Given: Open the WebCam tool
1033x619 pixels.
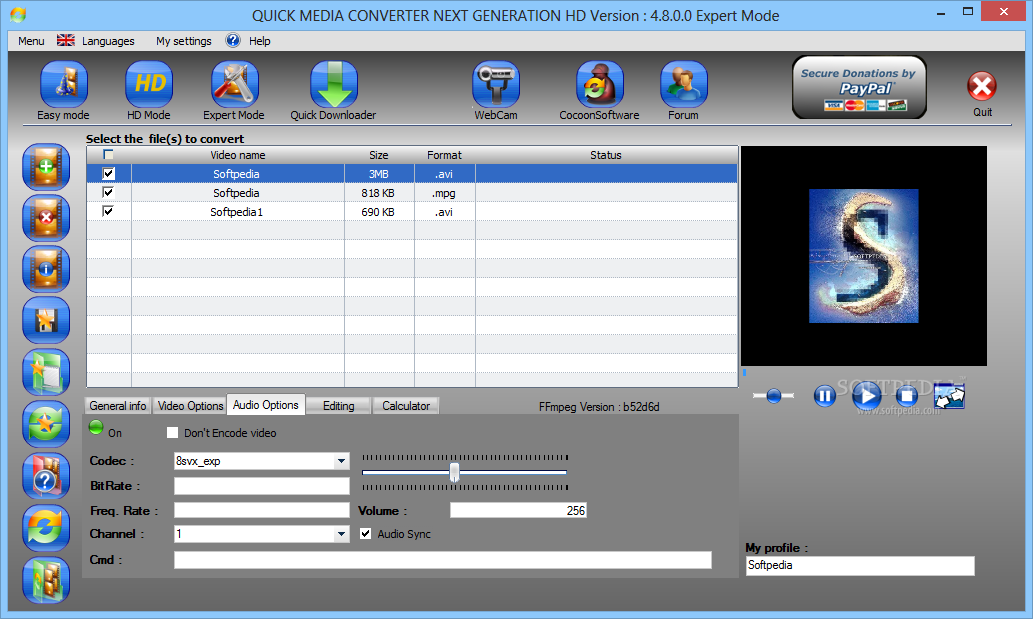Looking at the screenshot, I should 496,84.
